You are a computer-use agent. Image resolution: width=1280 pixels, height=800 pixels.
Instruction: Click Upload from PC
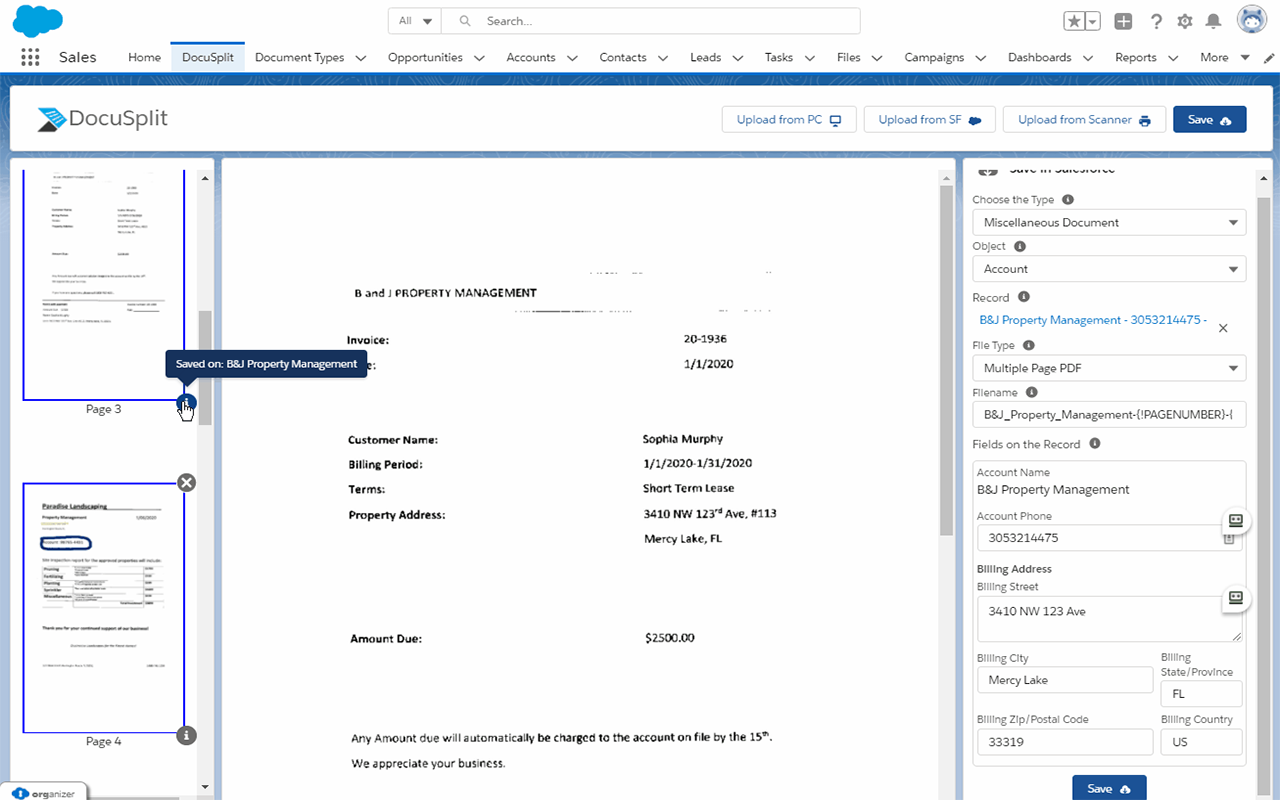coord(789,119)
